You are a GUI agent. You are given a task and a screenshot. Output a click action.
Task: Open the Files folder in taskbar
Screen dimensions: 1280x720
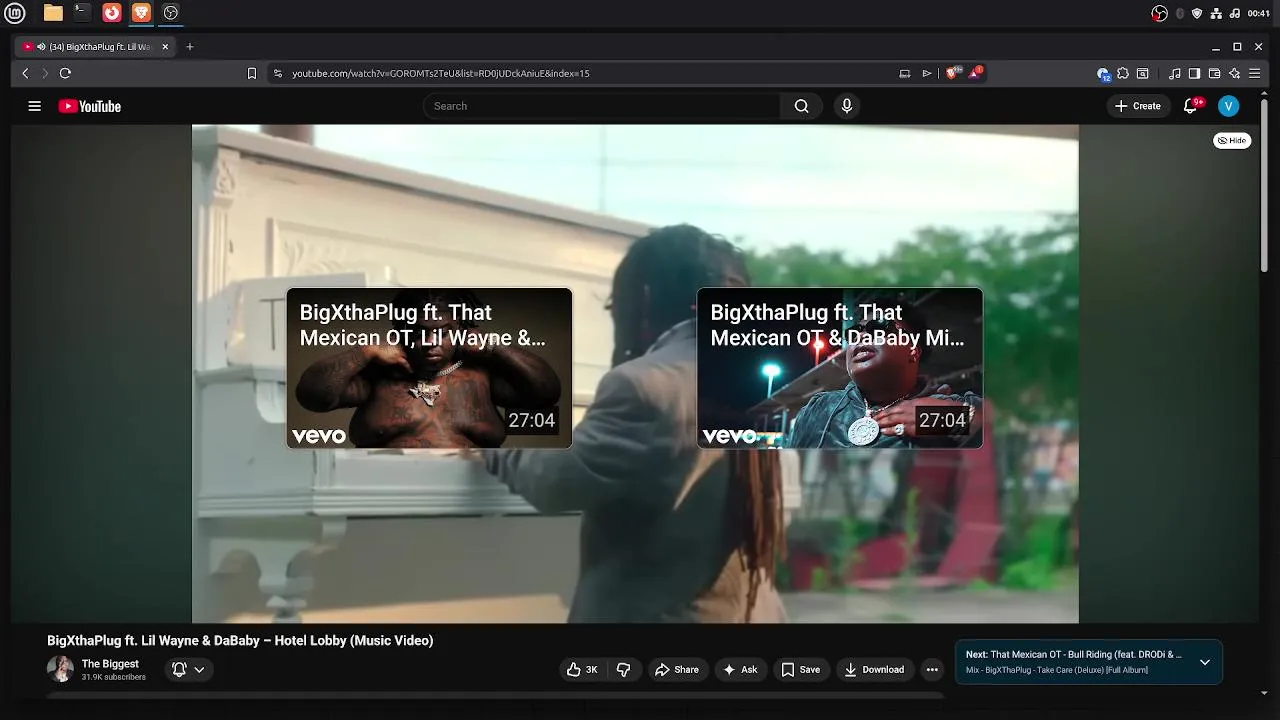[53, 13]
